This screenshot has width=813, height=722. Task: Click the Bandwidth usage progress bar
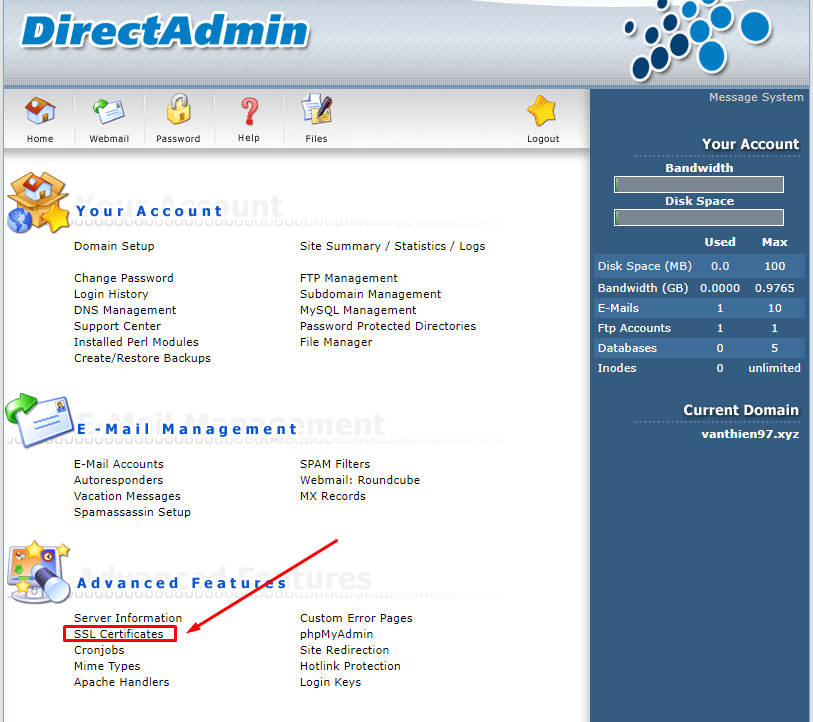[698, 184]
